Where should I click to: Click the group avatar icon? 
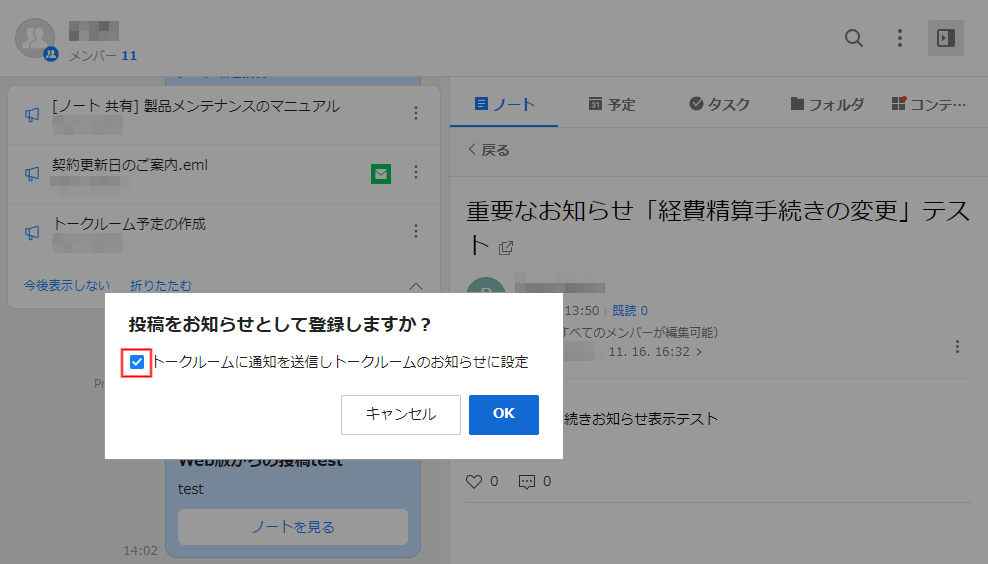coord(35,38)
